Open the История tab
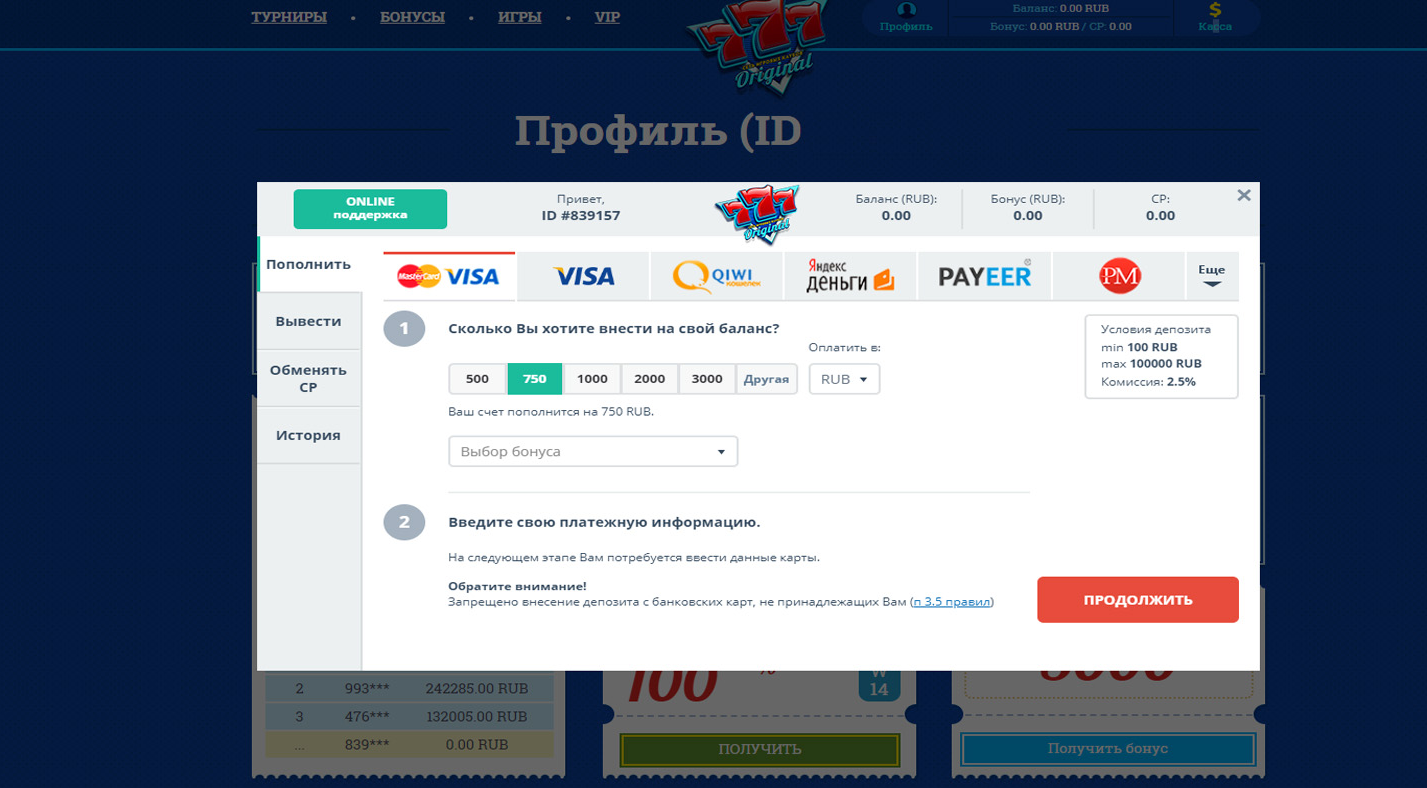 309,435
